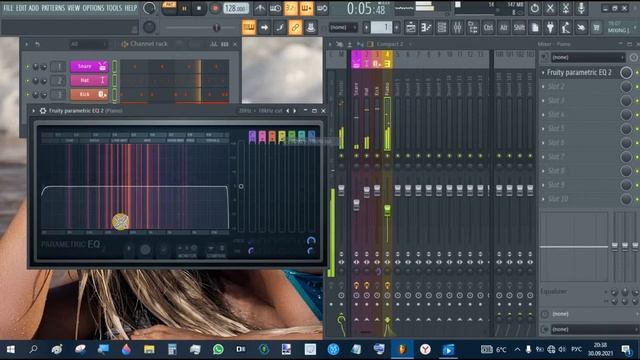Expand the Slot 5 arrow in mixer
The height and width of the screenshot is (360, 640).
[x=543, y=129]
